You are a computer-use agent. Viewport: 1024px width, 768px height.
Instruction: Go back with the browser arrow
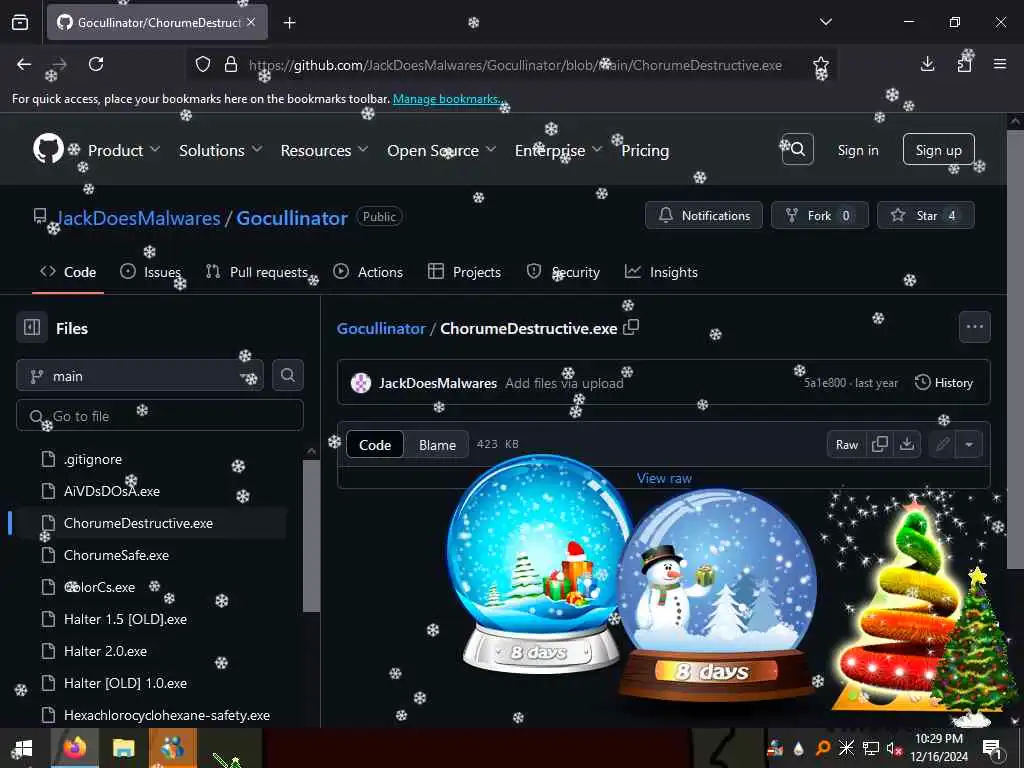point(24,64)
